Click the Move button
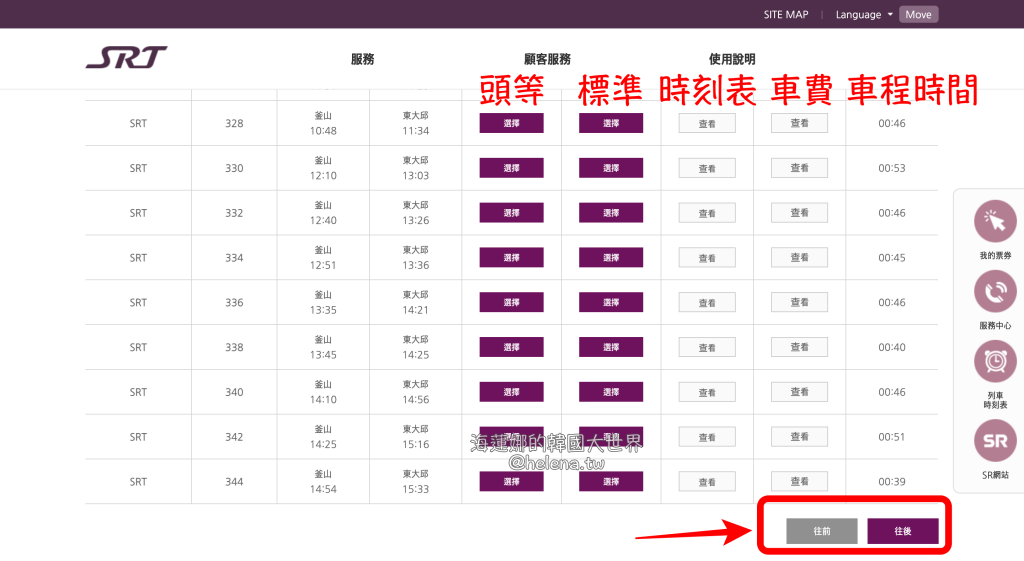 tap(918, 14)
